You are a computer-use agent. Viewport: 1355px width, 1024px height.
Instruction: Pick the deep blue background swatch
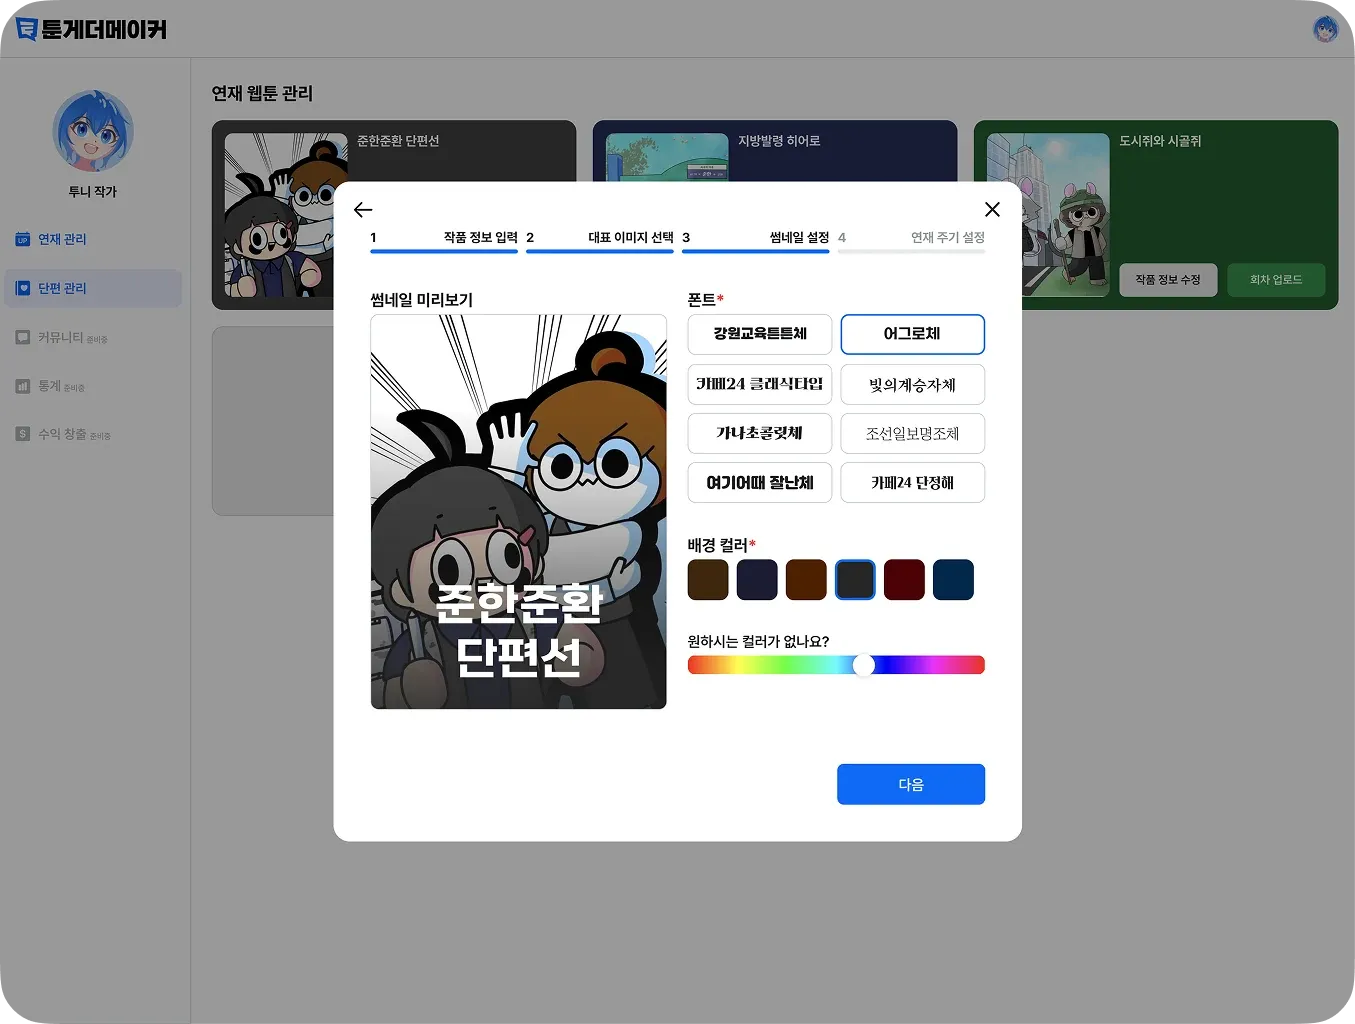(x=953, y=580)
